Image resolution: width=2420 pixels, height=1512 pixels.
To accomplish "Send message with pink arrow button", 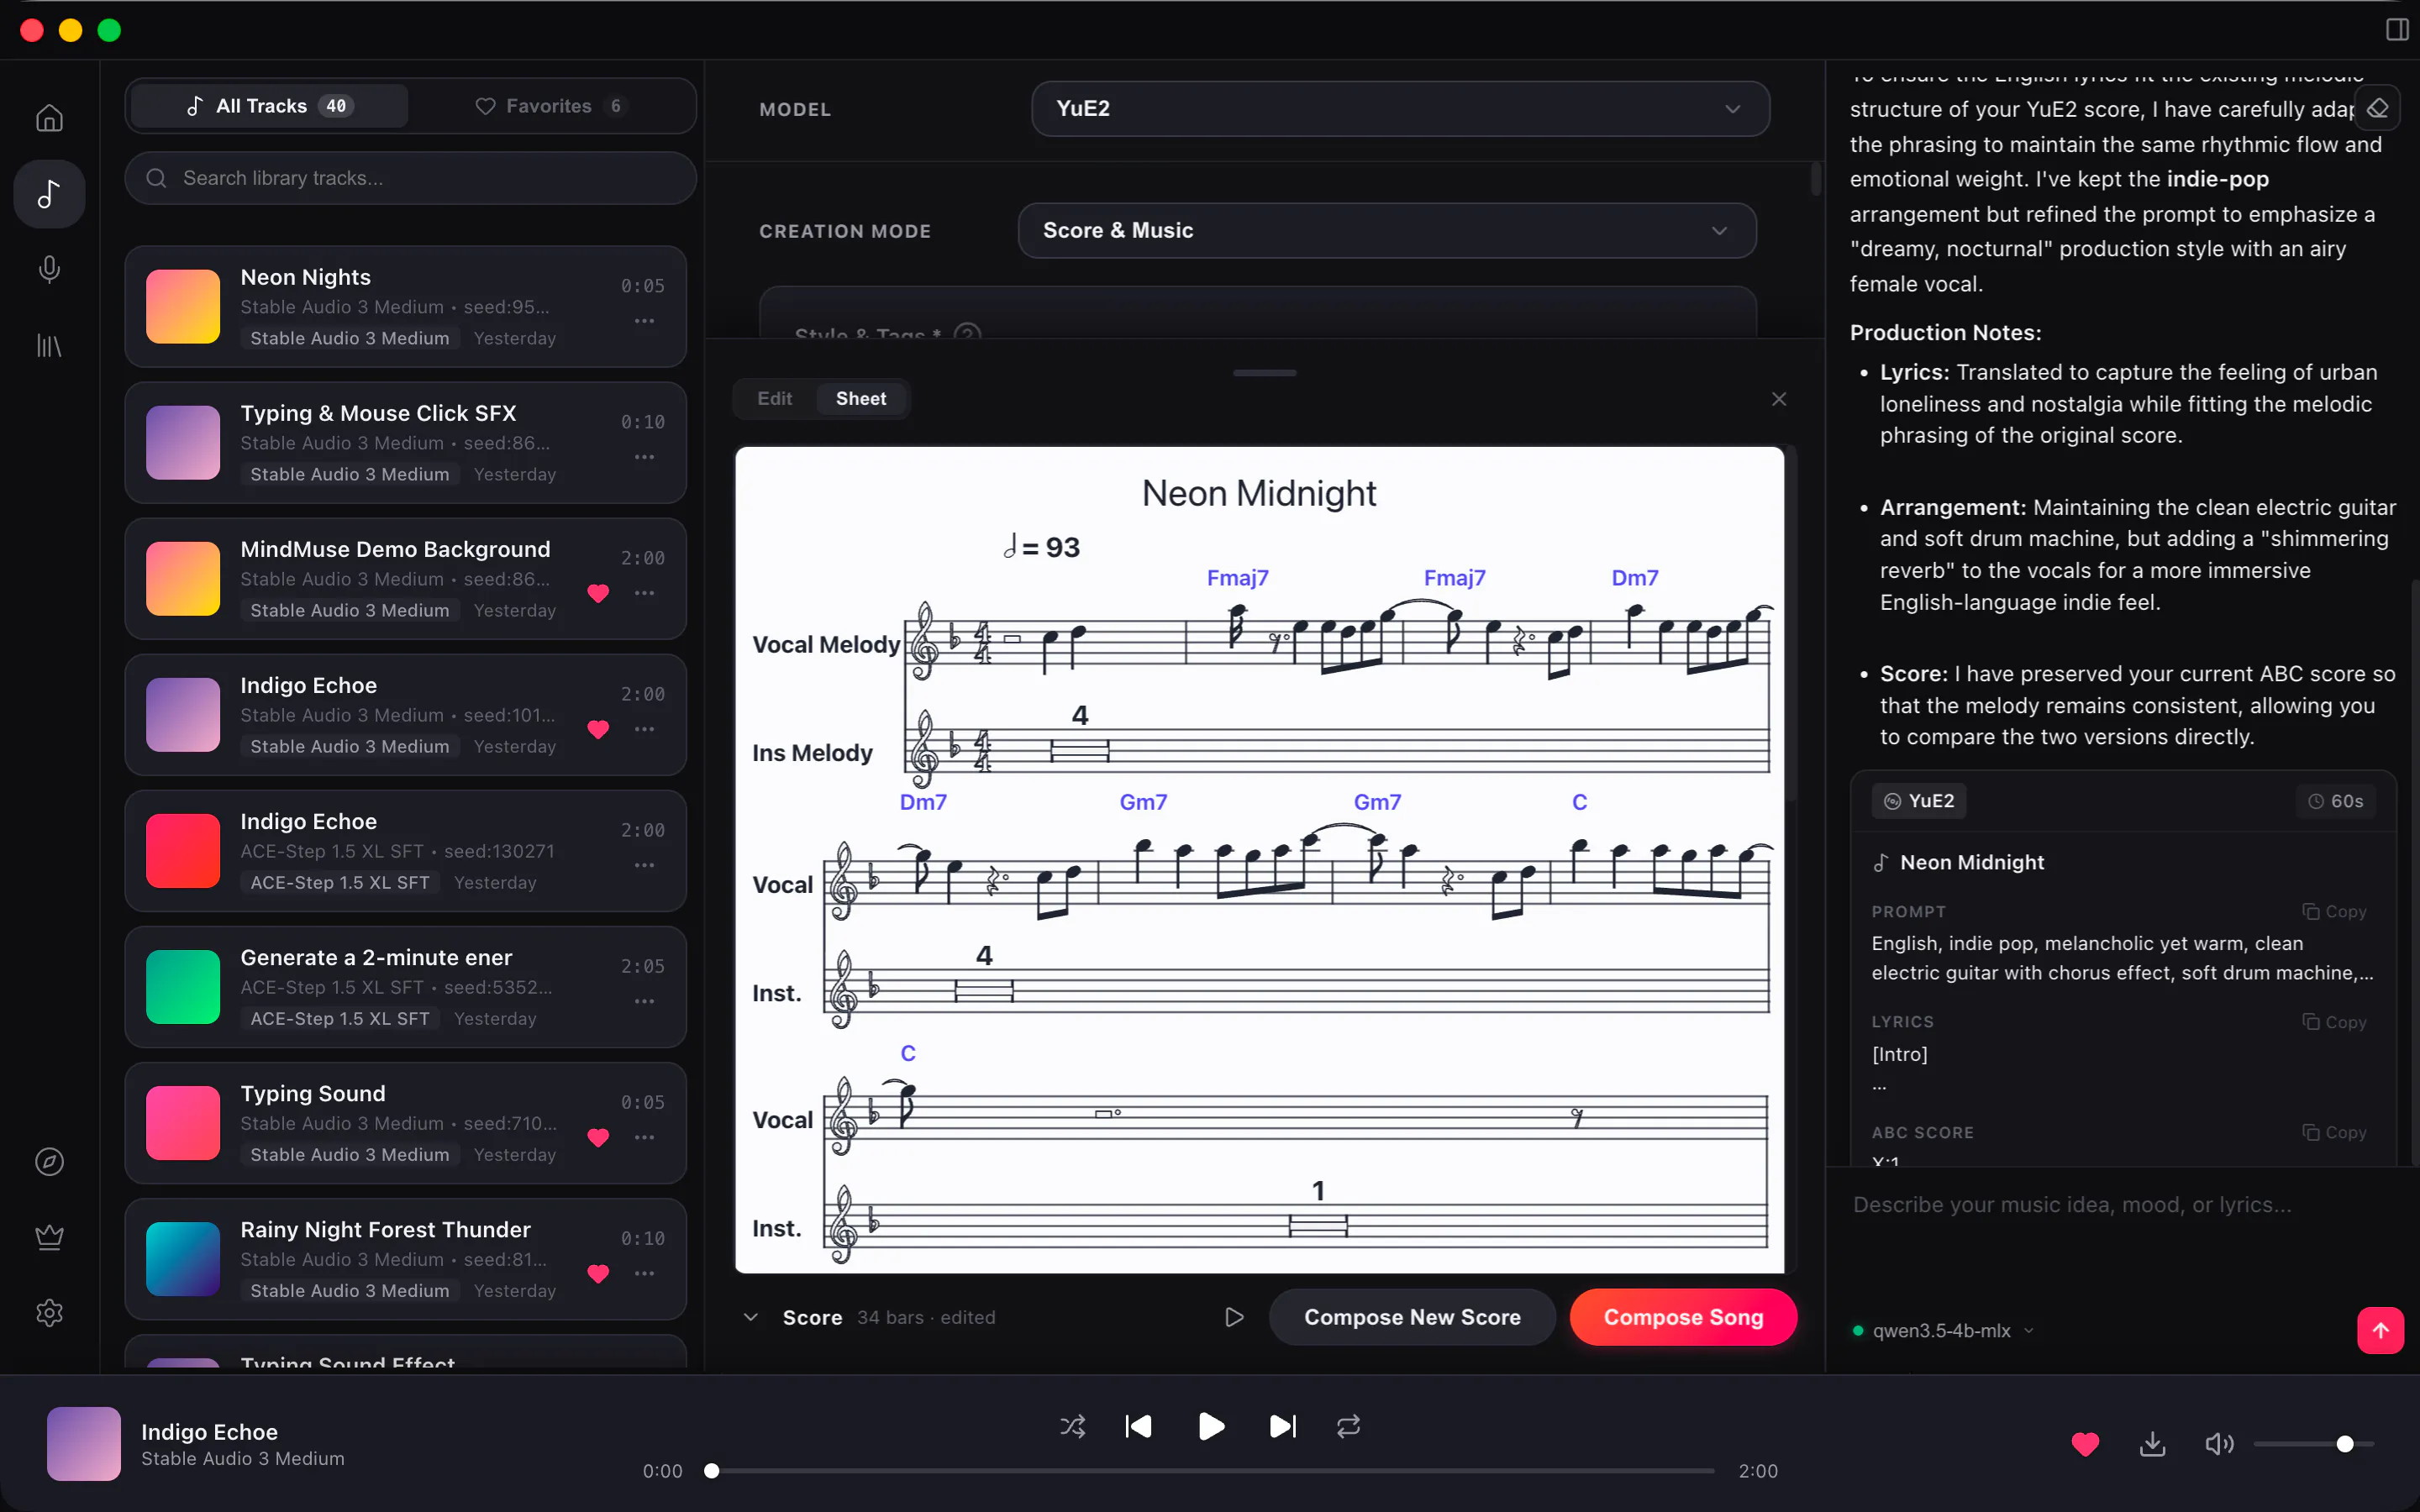I will 2380,1330.
